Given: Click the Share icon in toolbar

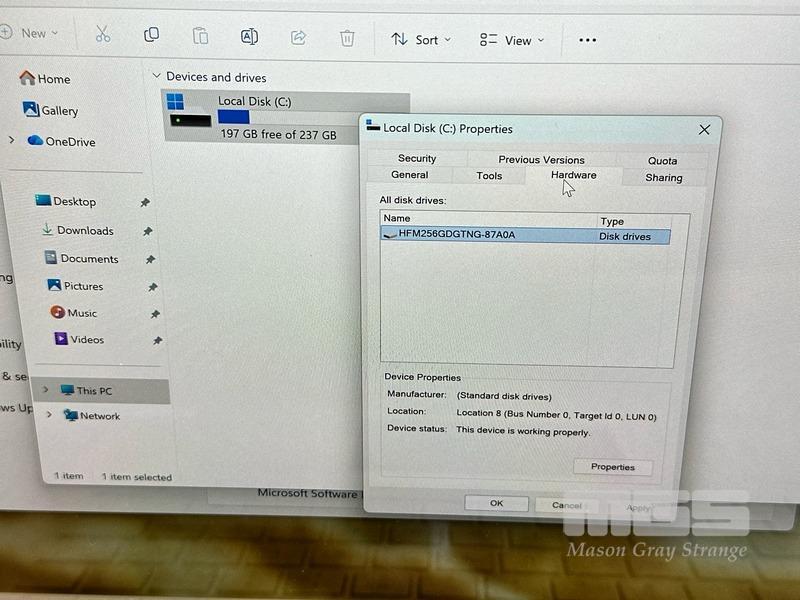Looking at the screenshot, I should (x=298, y=38).
